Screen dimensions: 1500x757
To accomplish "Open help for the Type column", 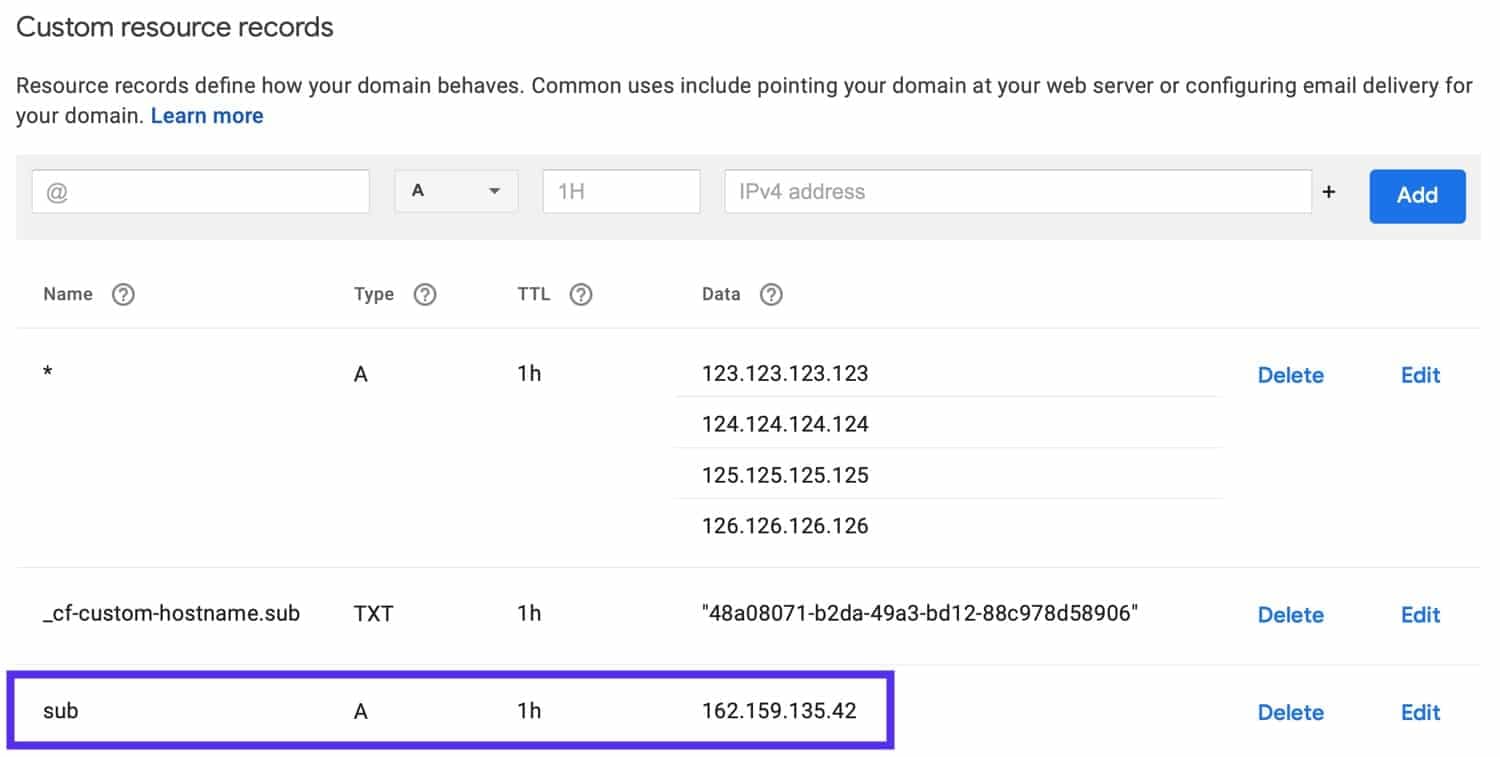I will (x=425, y=294).
